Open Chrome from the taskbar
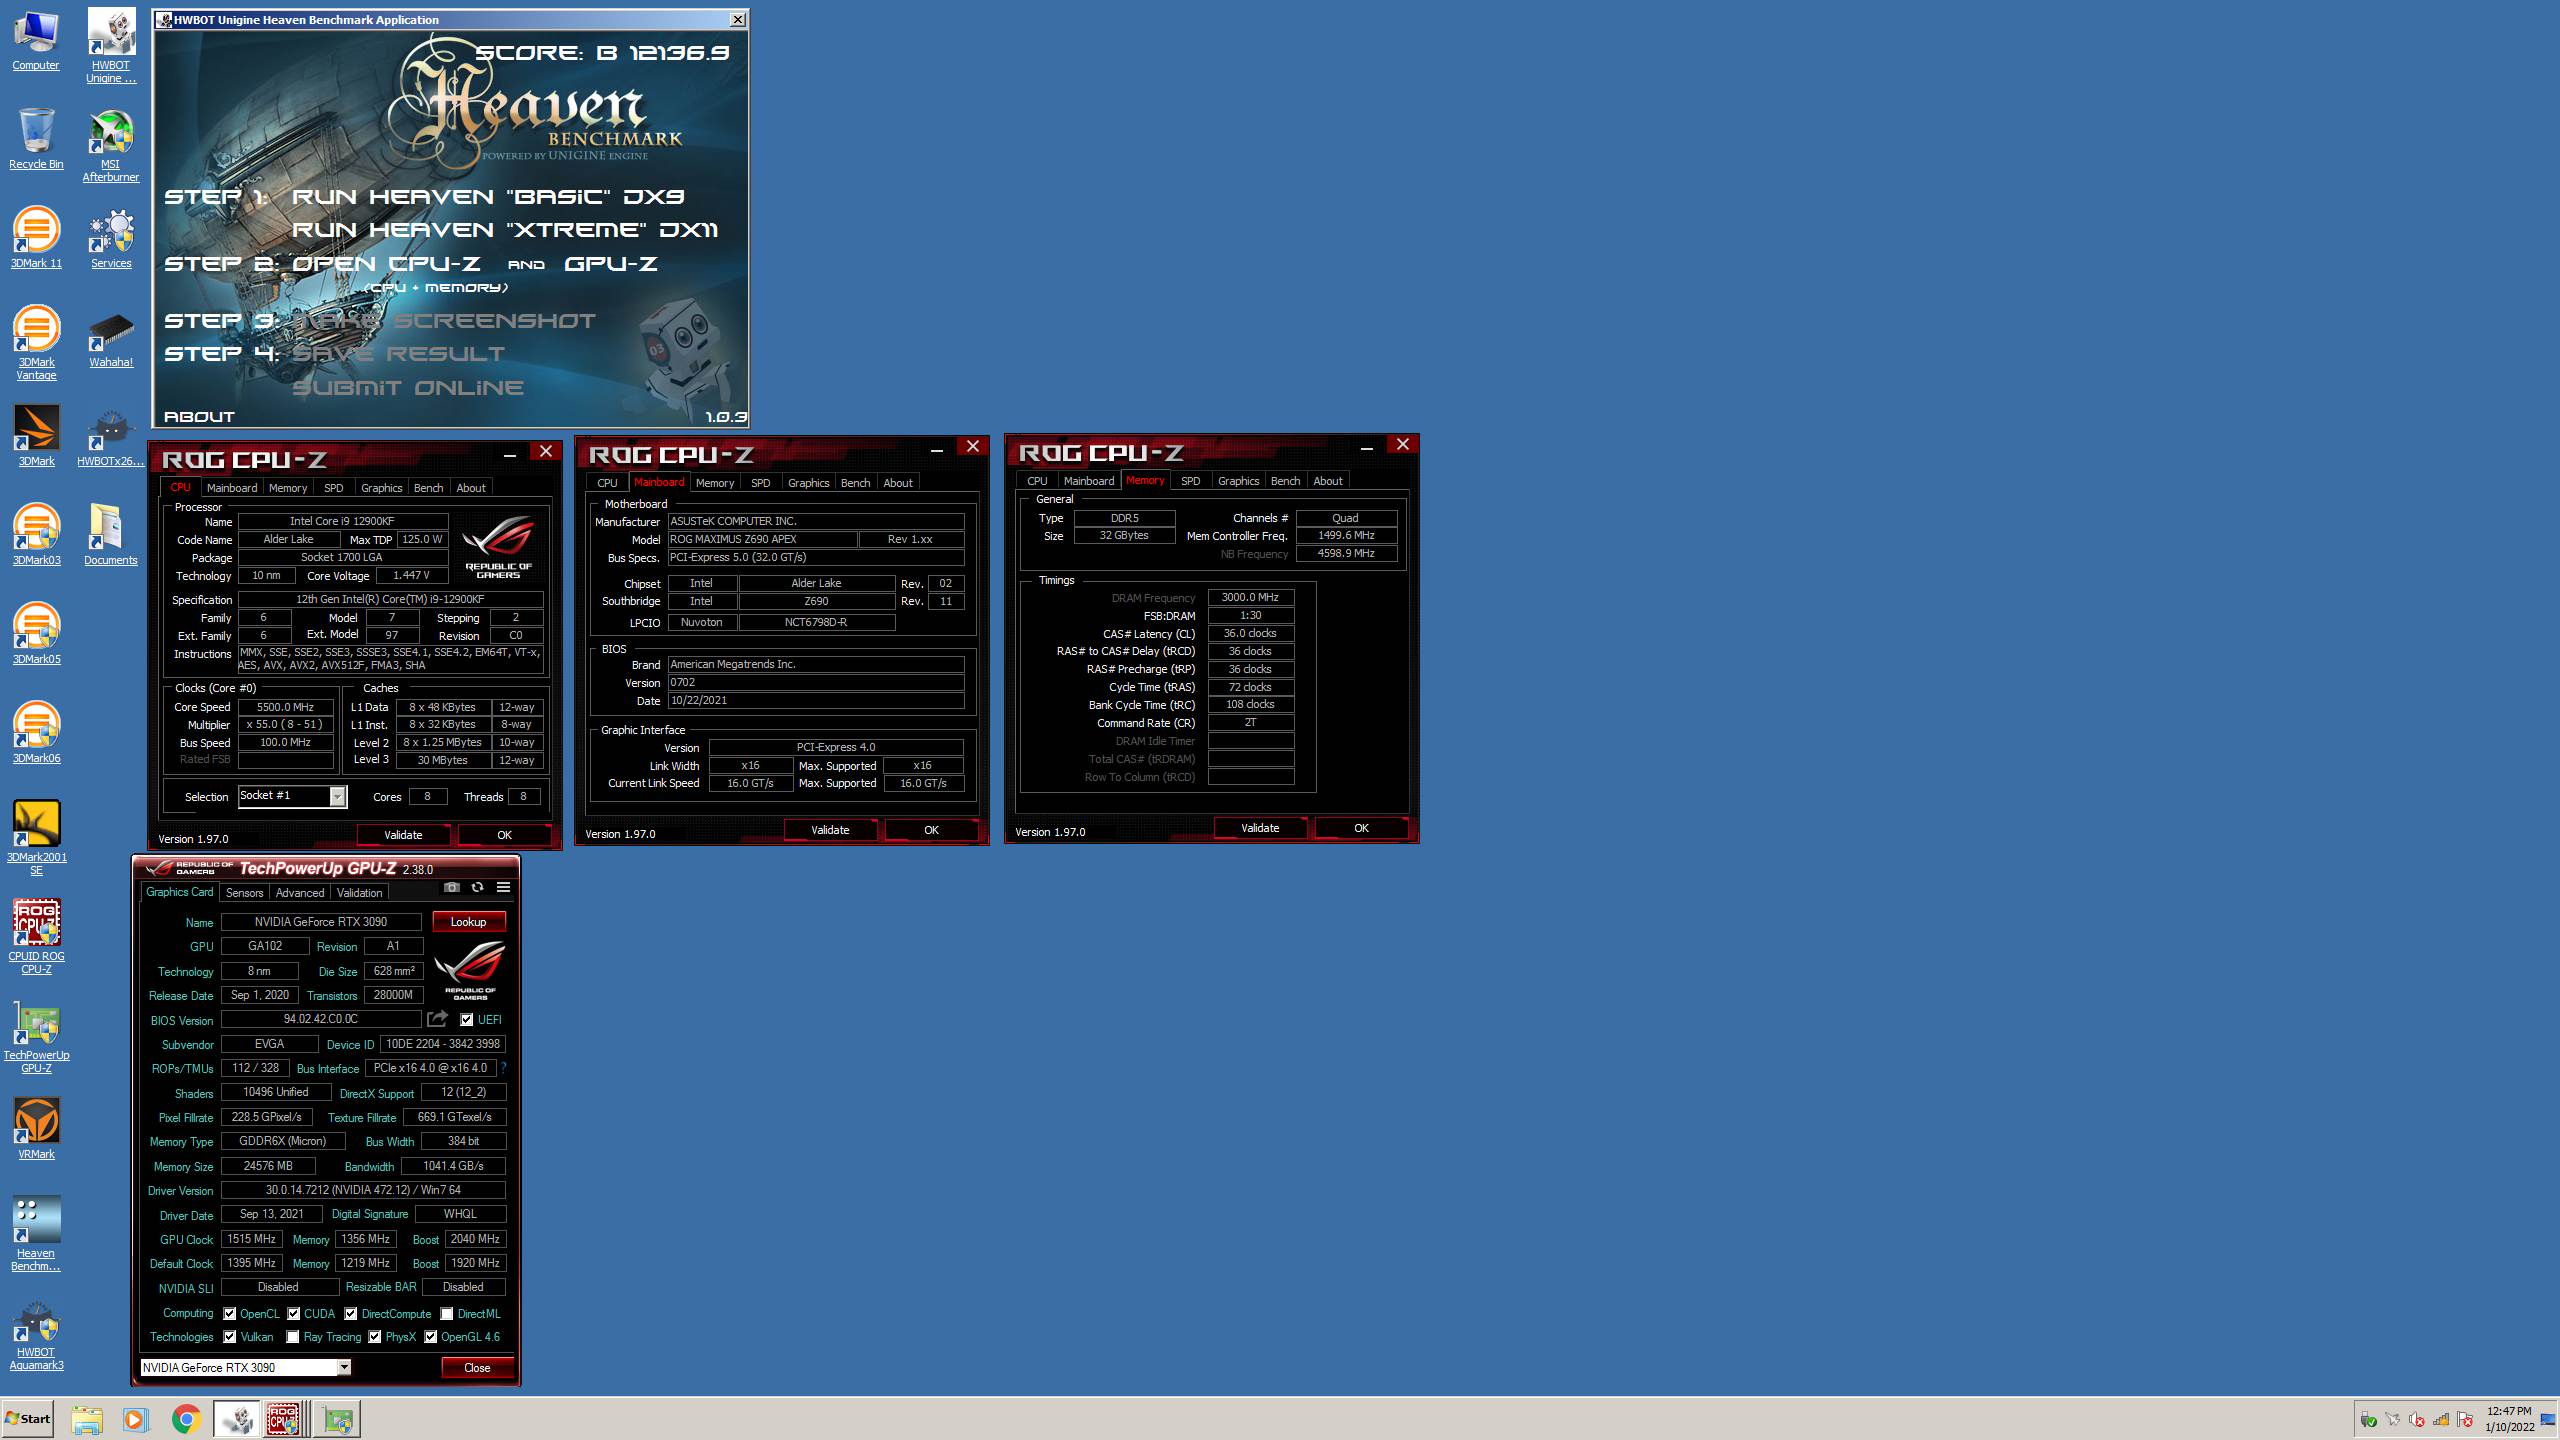 point(186,1419)
